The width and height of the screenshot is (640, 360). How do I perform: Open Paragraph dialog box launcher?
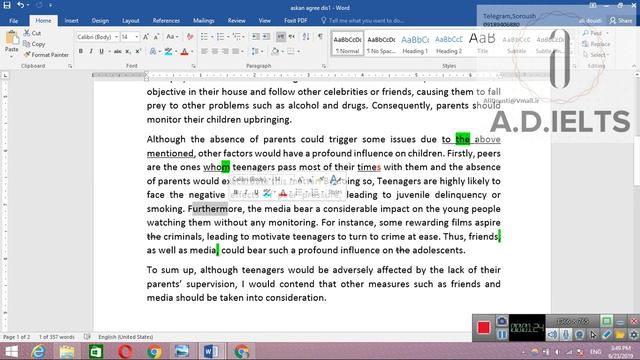pyautogui.click(x=324, y=66)
